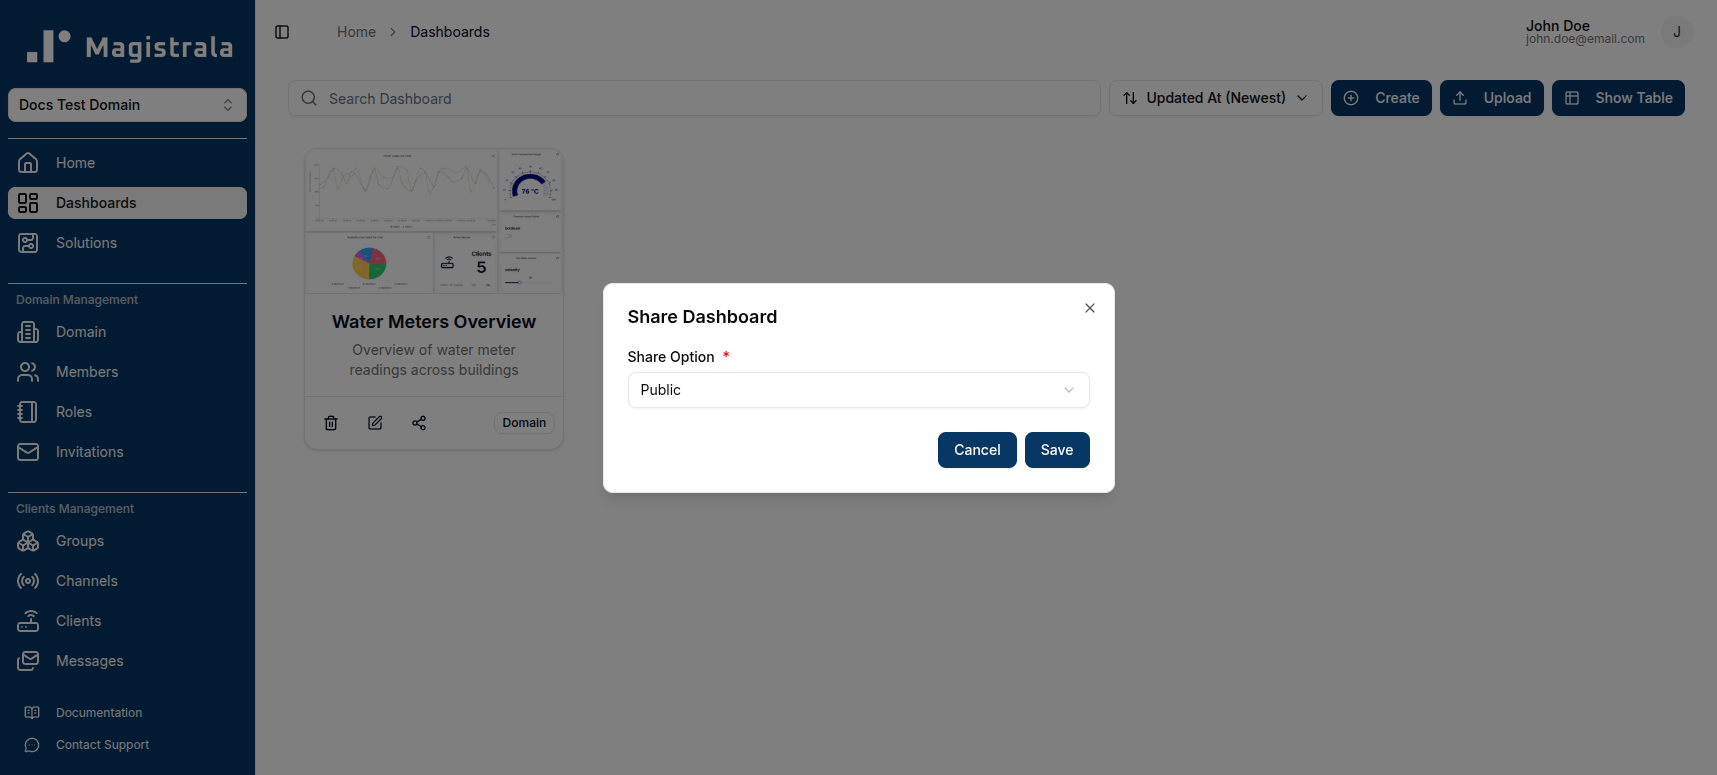Open the Contact Support link
This screenshot has height=775, width=1717.
pos(102,745)
